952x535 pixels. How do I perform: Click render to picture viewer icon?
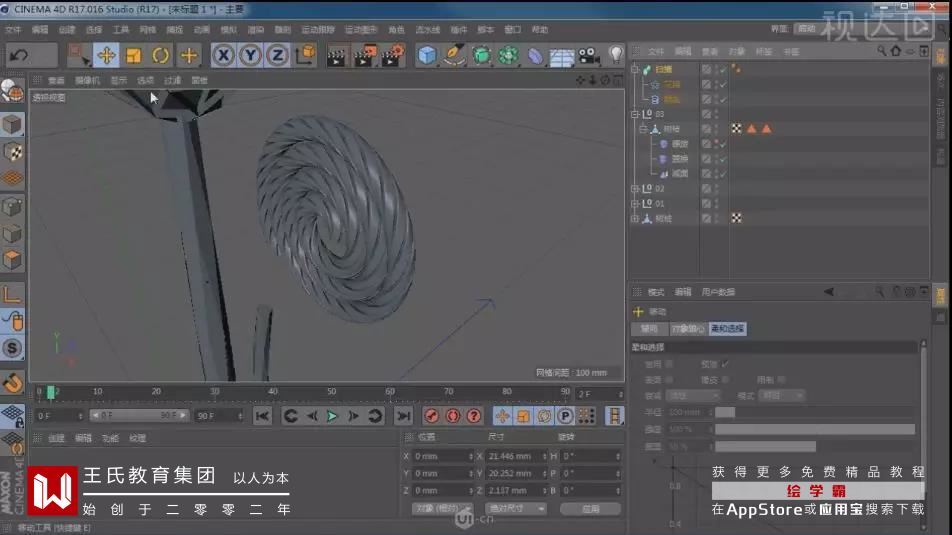[x=364, y=55]
